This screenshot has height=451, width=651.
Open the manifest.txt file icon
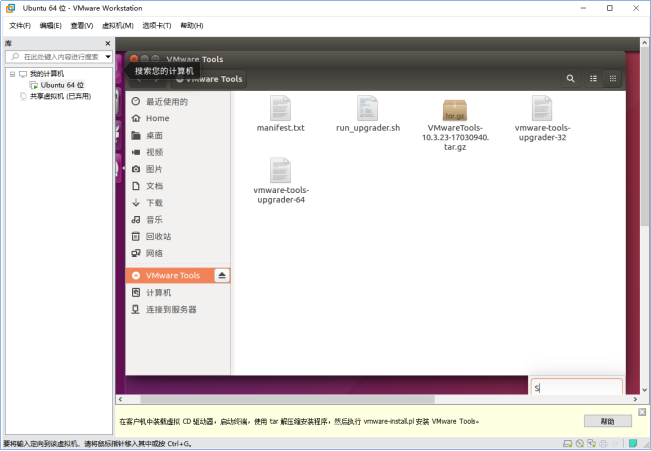(x=280, y=108)
